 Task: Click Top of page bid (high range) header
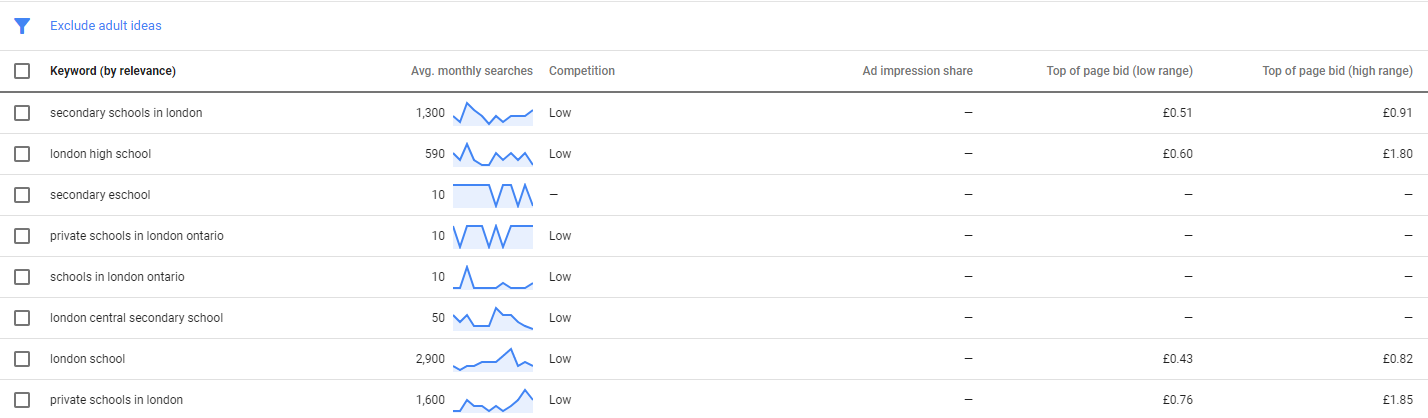point(1338,71)
